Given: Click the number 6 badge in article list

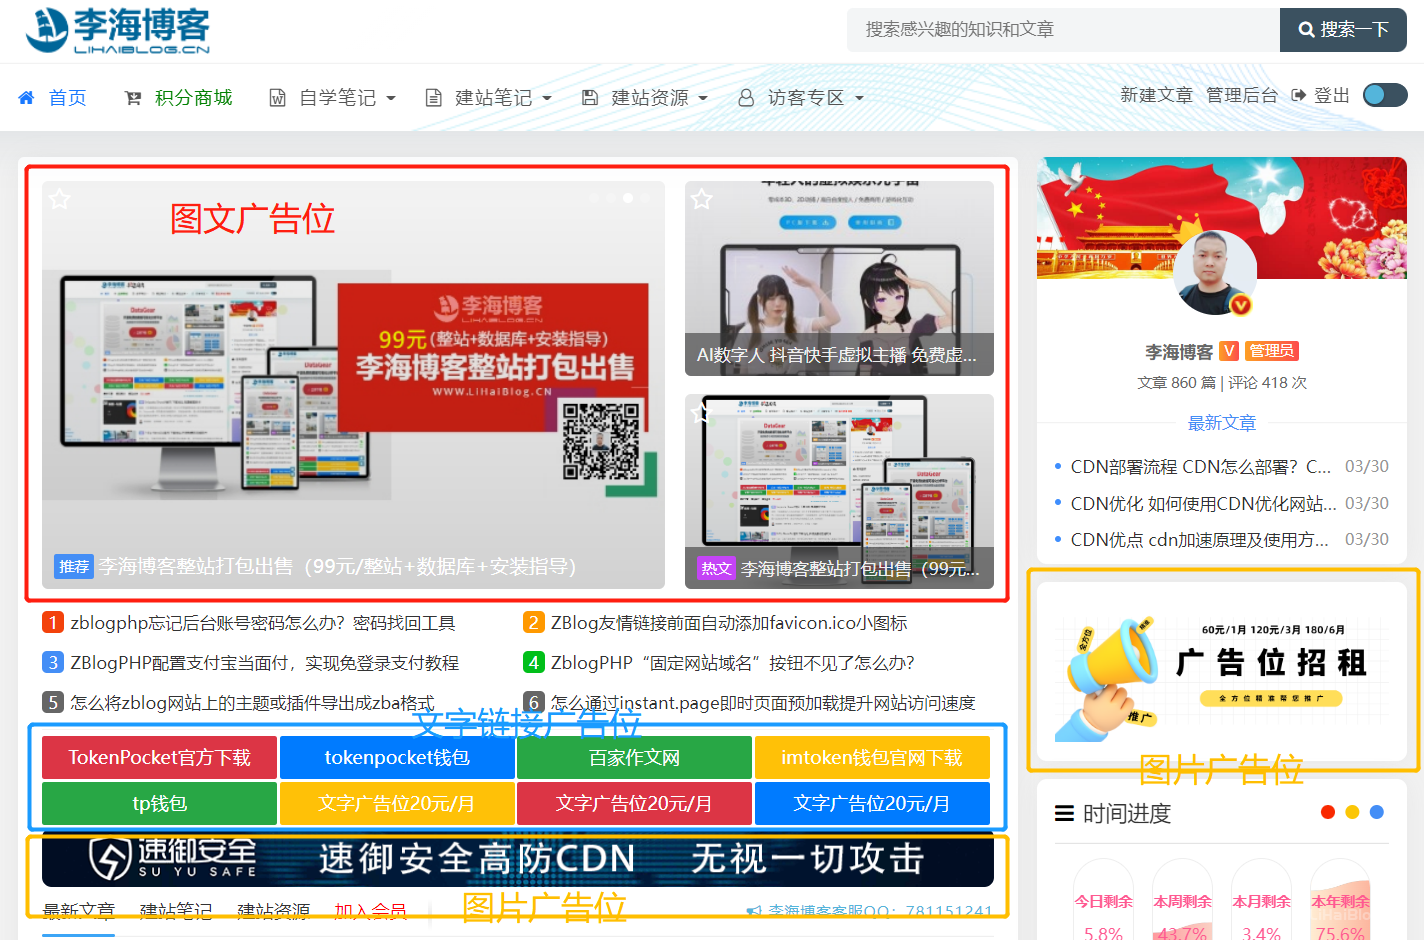Looking at the screenshot, I should (x=534, y=703).
